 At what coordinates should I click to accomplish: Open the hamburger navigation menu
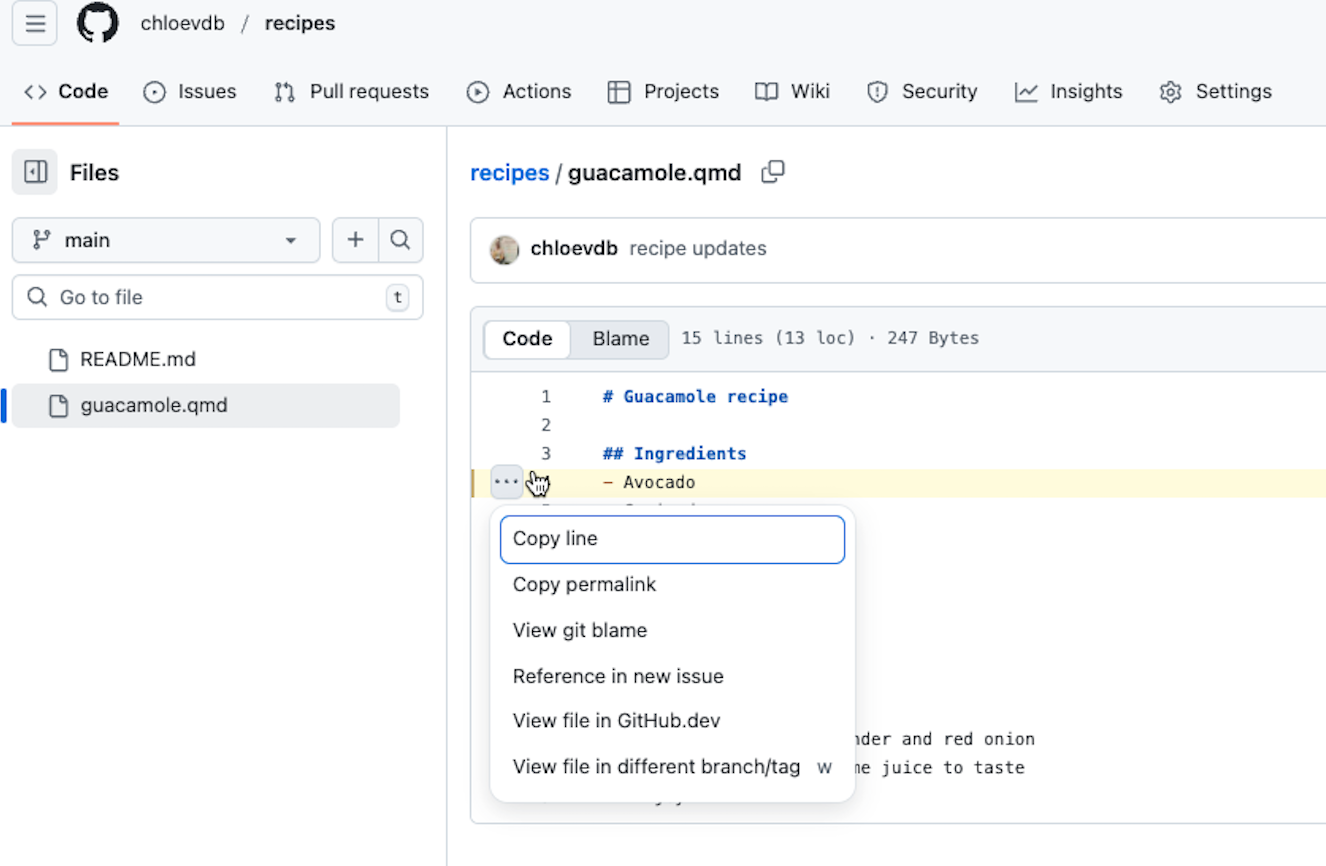click(35, 24)
